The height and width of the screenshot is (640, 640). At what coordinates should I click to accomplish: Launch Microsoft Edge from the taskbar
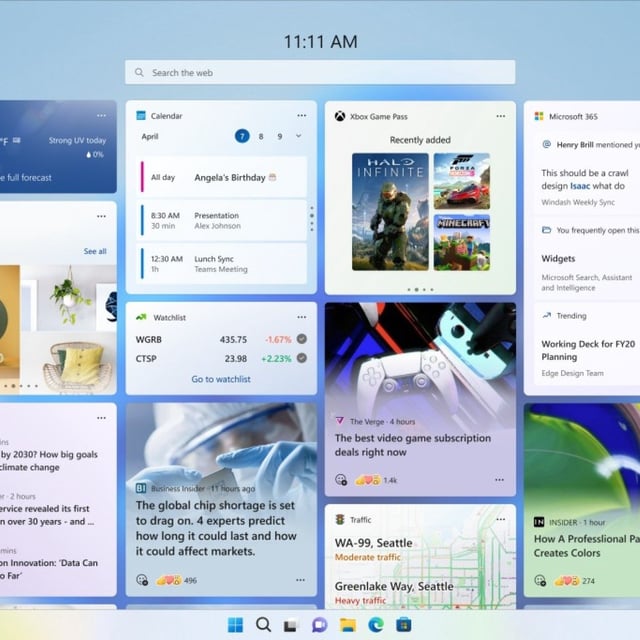pyautogui.click(x=376, y=624)
